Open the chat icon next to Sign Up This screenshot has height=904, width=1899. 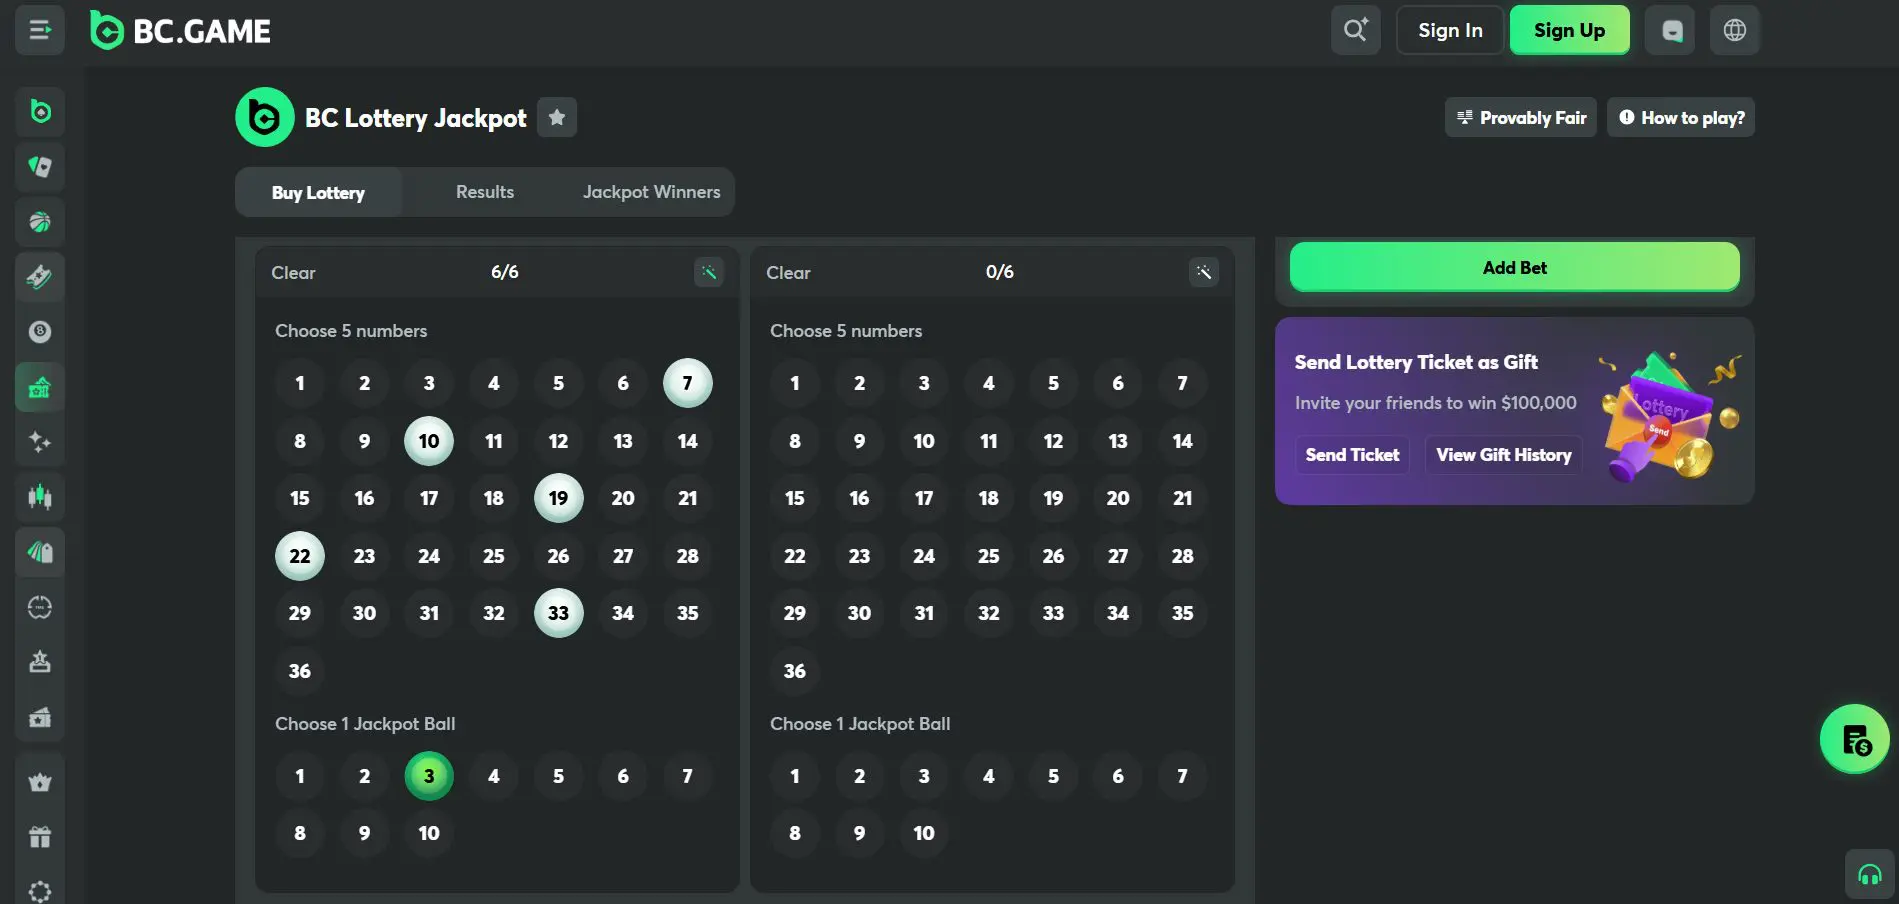click(1670, 30)
